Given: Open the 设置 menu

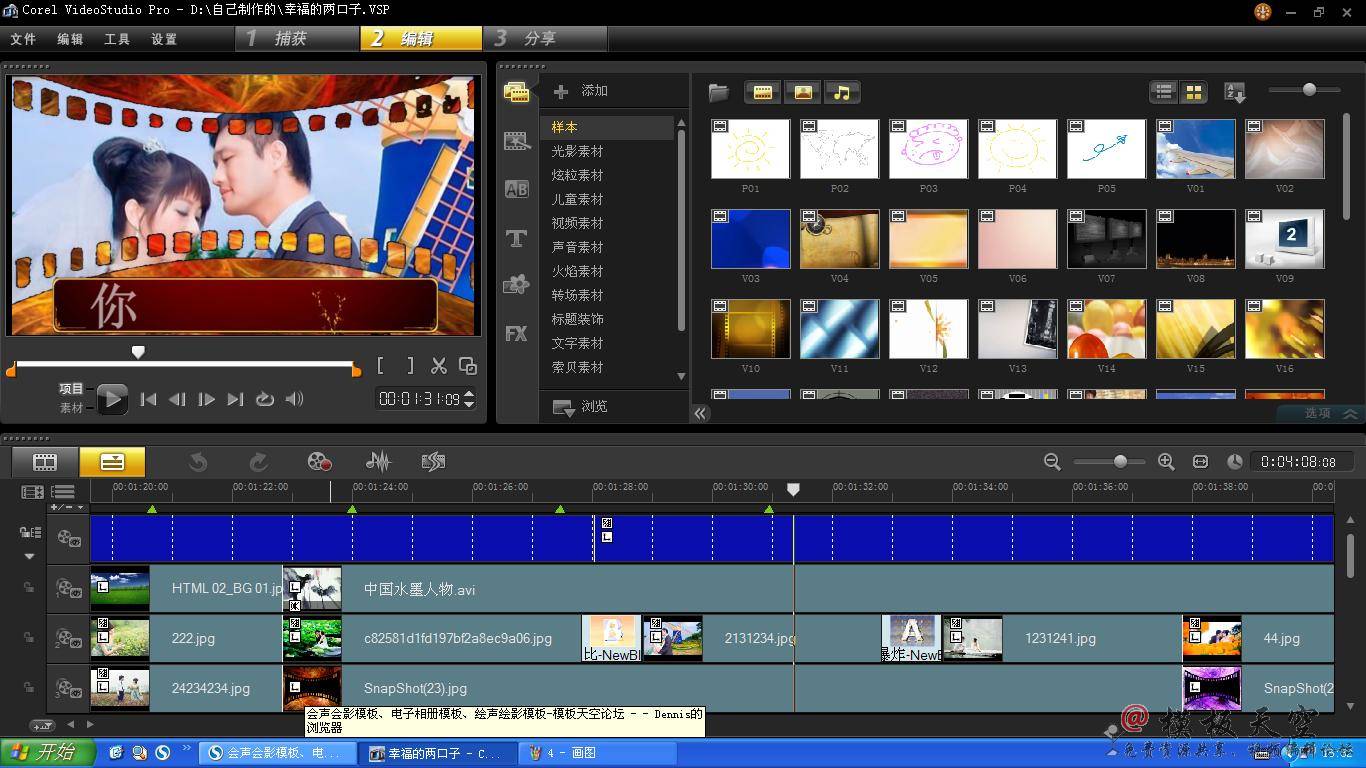Looking at the screenshot, I should [x=164, y=39].
